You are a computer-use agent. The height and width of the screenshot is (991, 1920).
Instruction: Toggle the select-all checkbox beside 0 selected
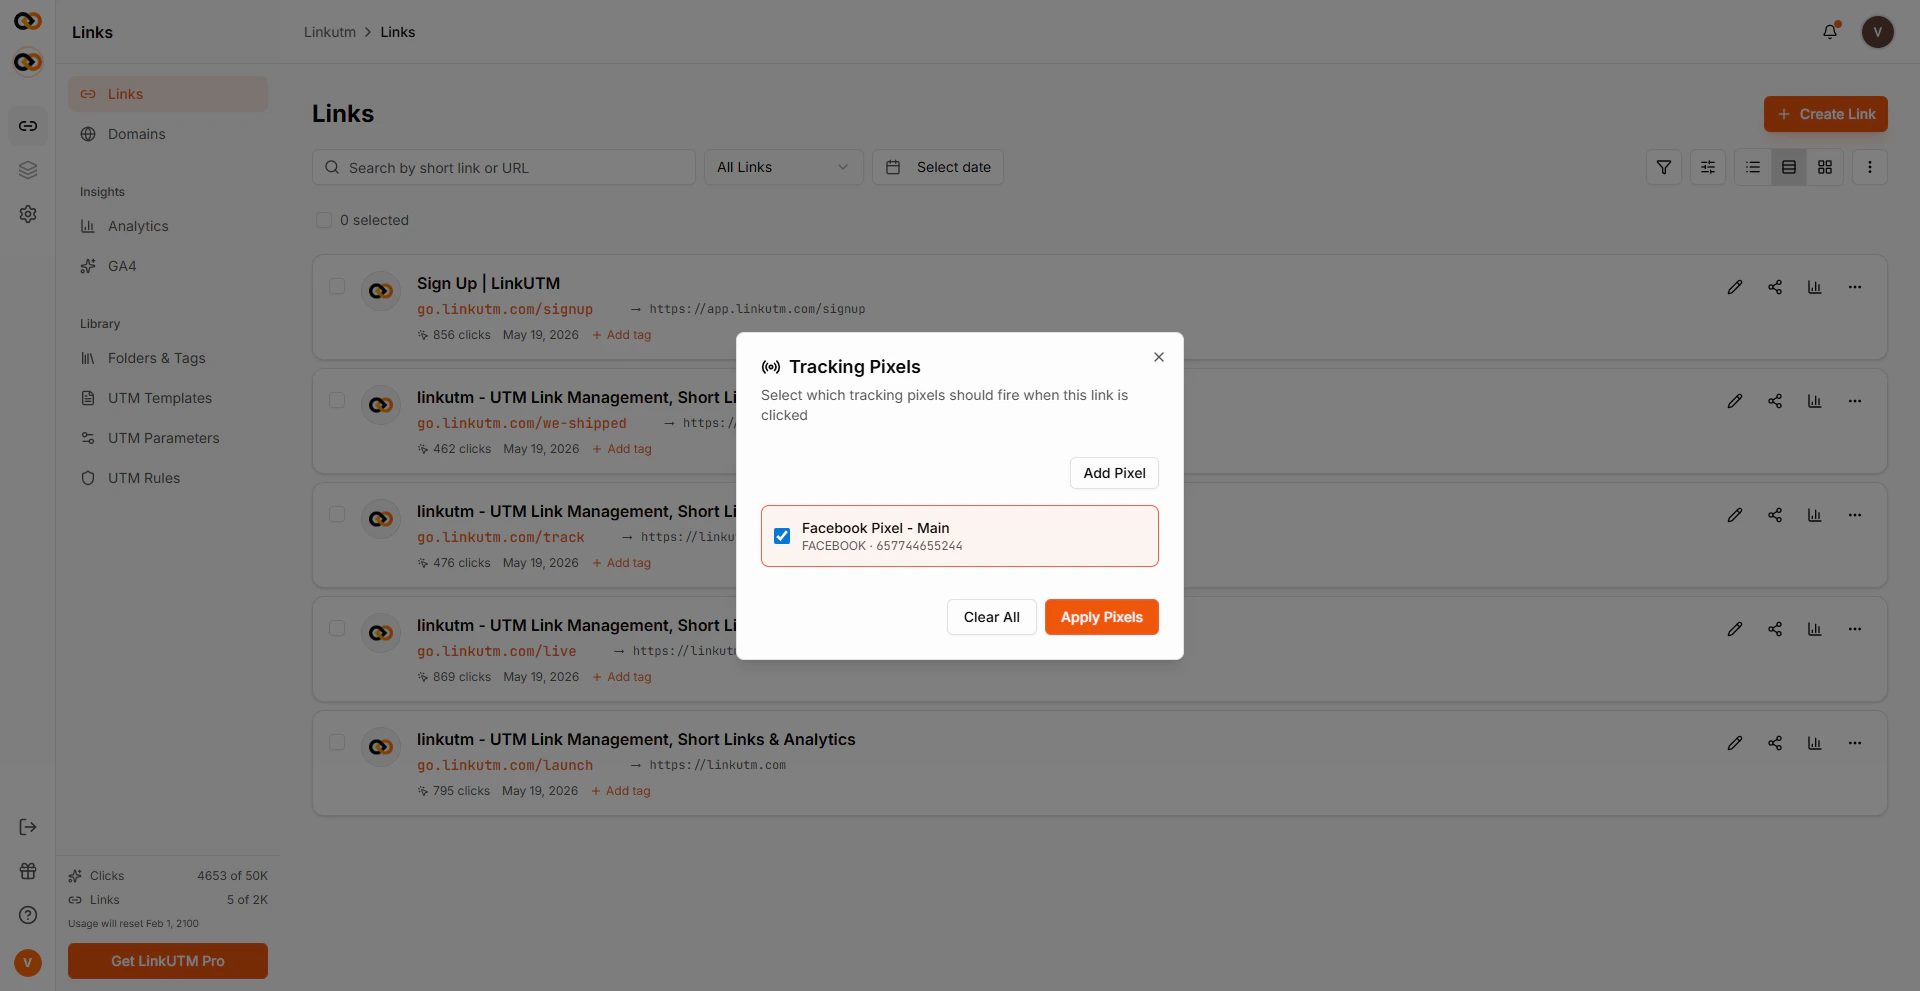(x=324, y=220)
